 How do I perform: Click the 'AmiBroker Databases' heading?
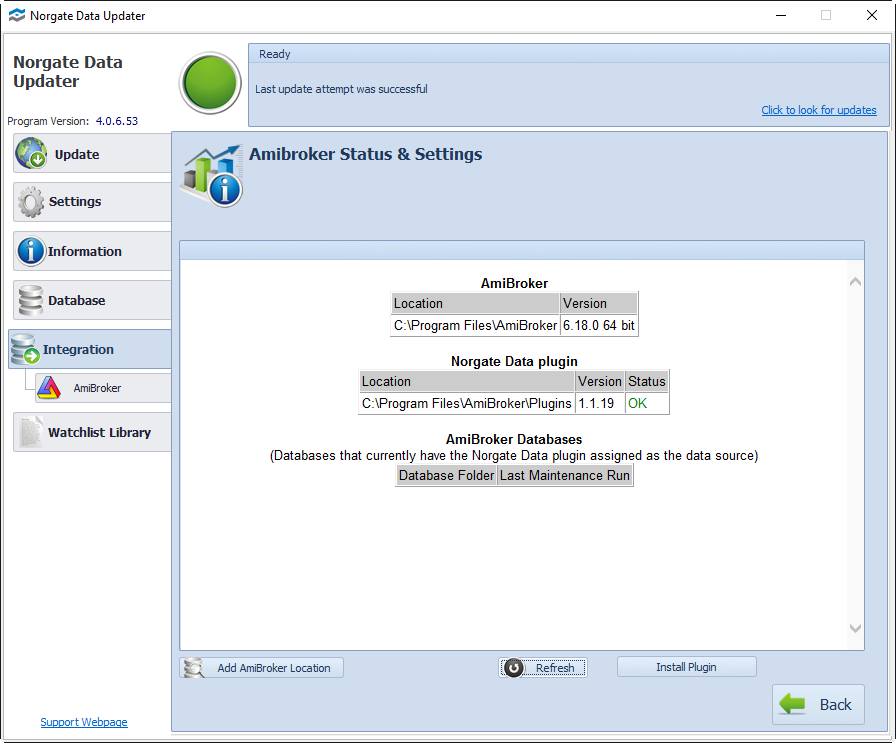pos(514,439)
